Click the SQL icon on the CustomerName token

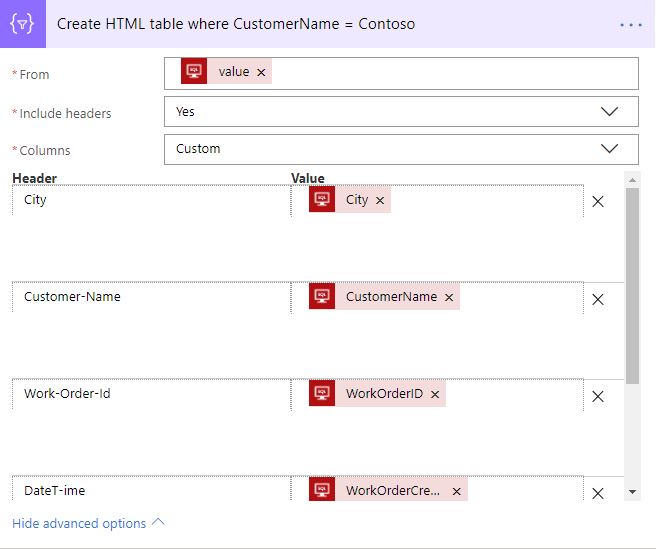pyautogui.click(x=322, y=297)
